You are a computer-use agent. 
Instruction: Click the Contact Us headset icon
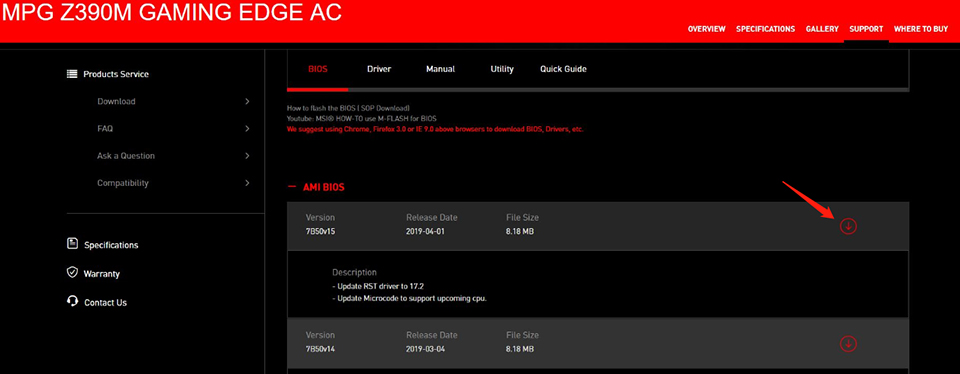[72, 301]
